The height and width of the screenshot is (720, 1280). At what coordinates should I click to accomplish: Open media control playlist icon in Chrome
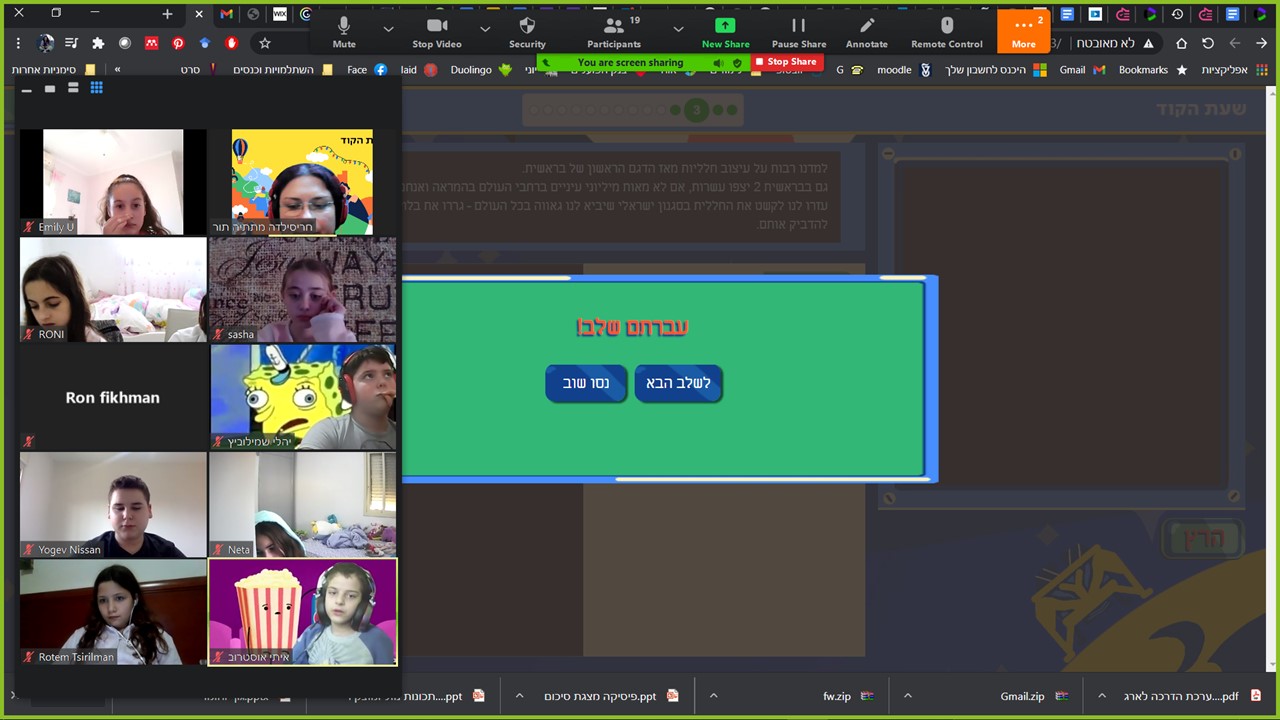click(x=72, y=43)
